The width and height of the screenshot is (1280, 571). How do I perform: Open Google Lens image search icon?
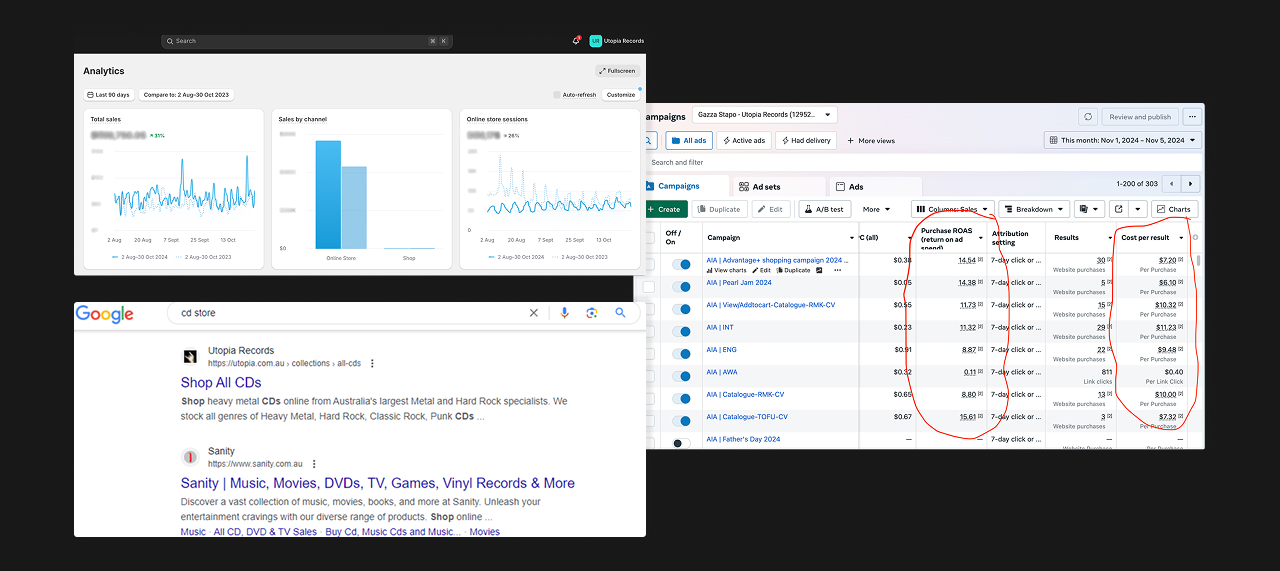click(592, 313)
